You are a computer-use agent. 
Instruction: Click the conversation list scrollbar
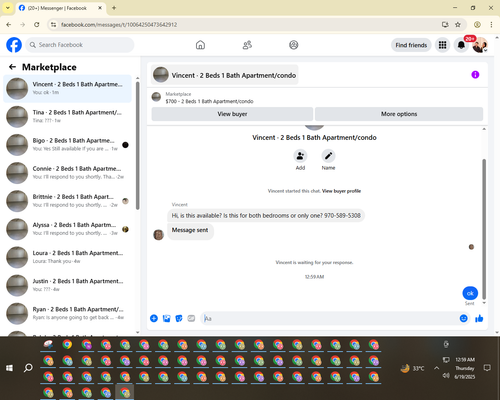[x=138, y=145]
